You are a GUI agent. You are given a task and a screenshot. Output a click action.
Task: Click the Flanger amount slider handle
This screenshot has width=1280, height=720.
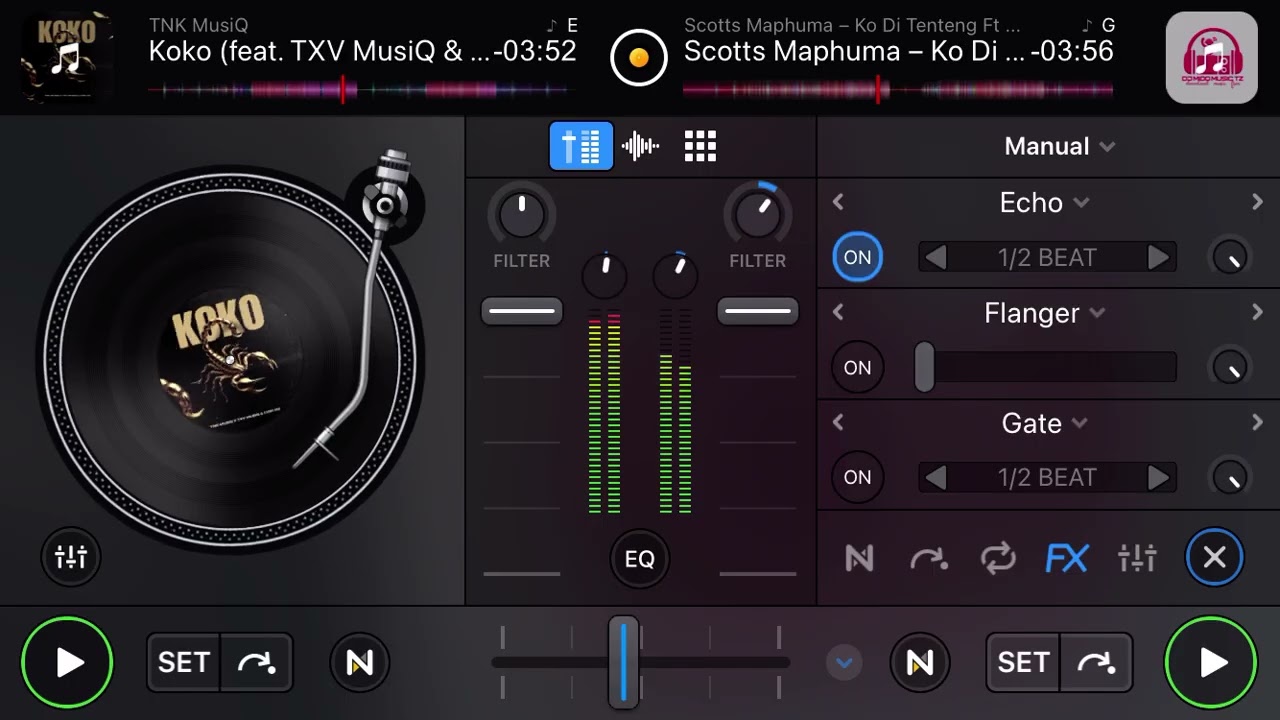coord(924,367)
